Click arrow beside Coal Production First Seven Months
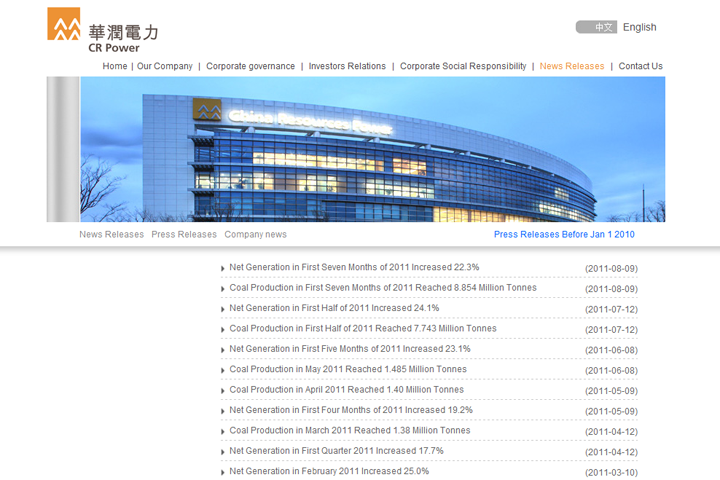 pyautogui.click(x=223, y=289)
